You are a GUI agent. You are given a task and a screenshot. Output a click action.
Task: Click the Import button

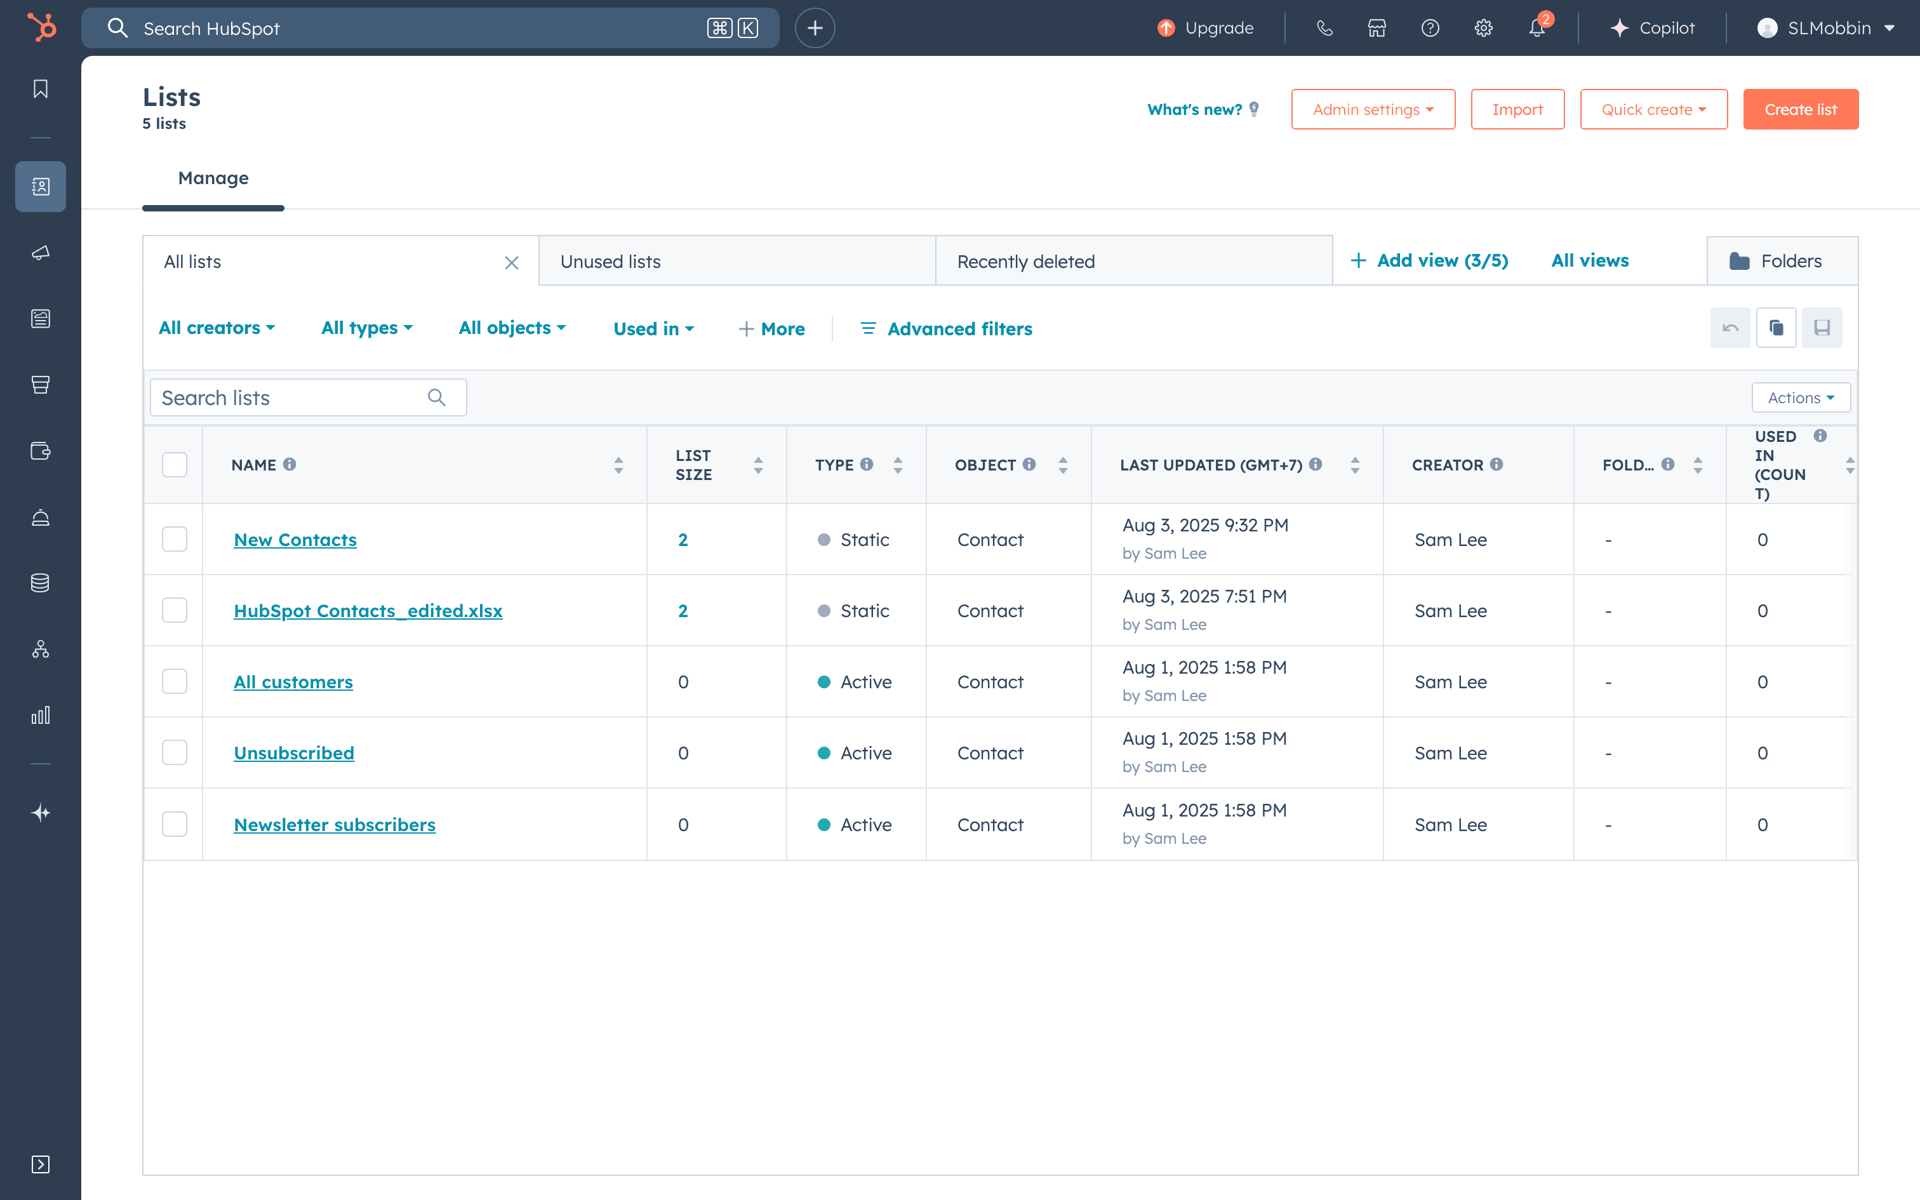pos(1517,109)
